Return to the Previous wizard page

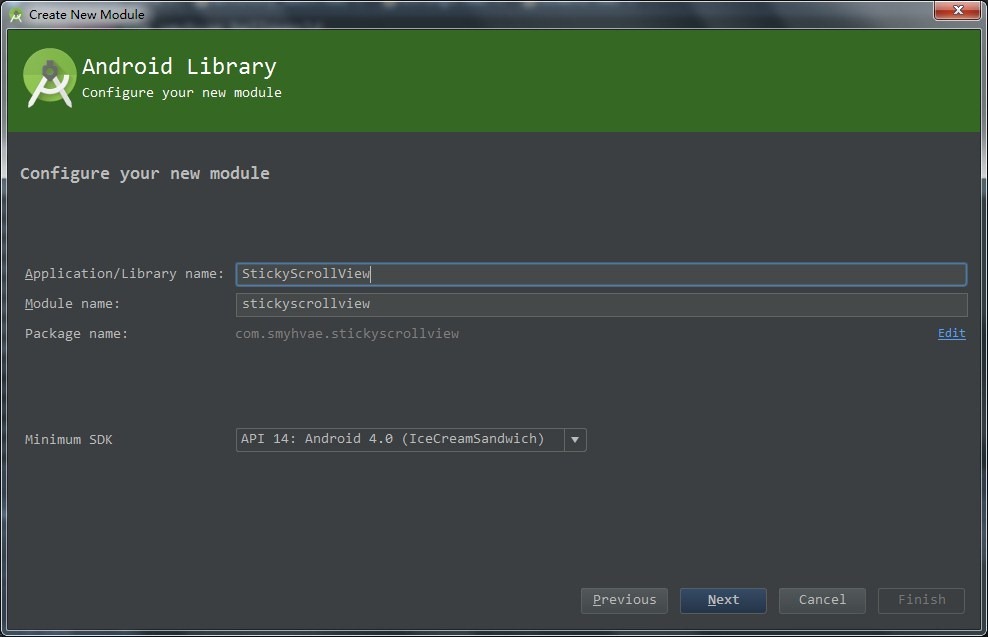click(x=624, y=600)
